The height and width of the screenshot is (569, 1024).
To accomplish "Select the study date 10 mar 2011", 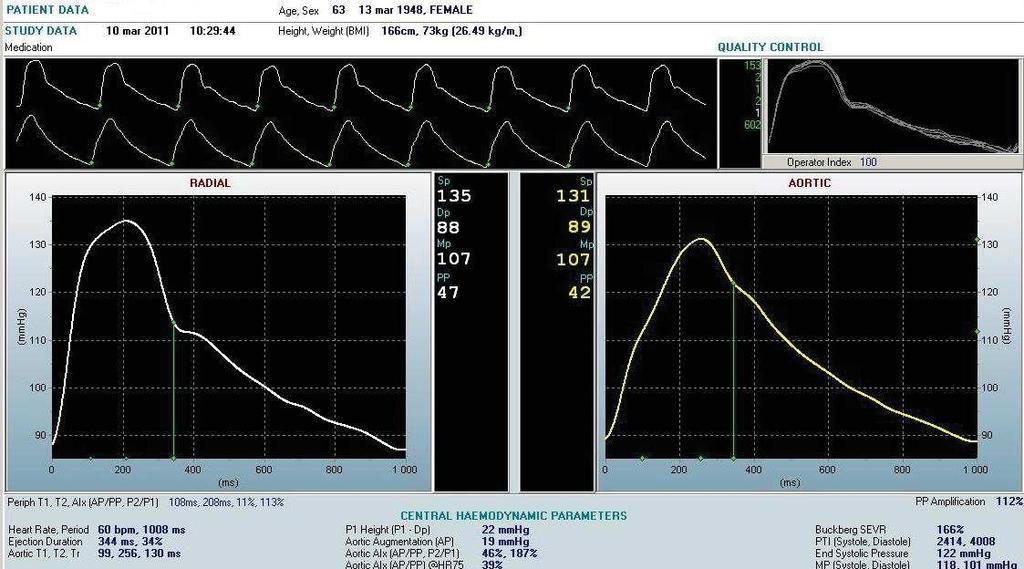I will coord(137,31).
